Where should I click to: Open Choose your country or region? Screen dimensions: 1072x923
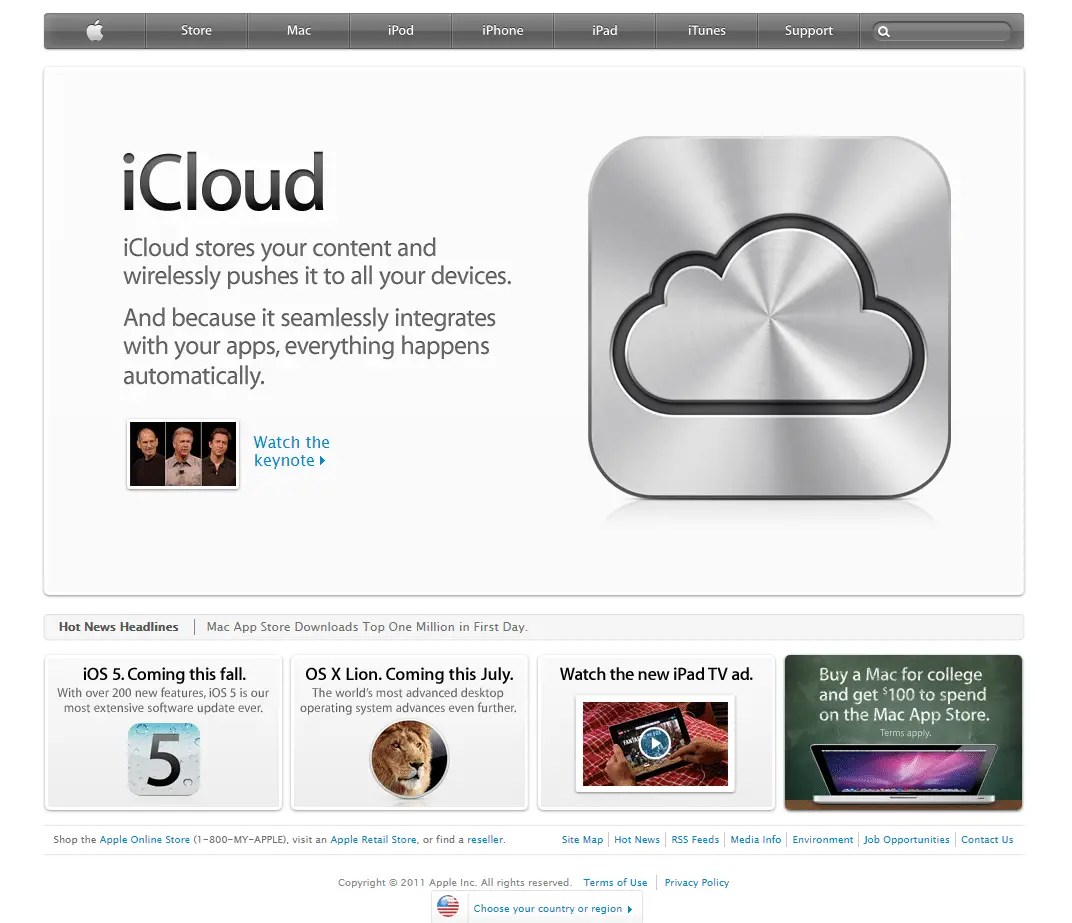coord(548,909)
